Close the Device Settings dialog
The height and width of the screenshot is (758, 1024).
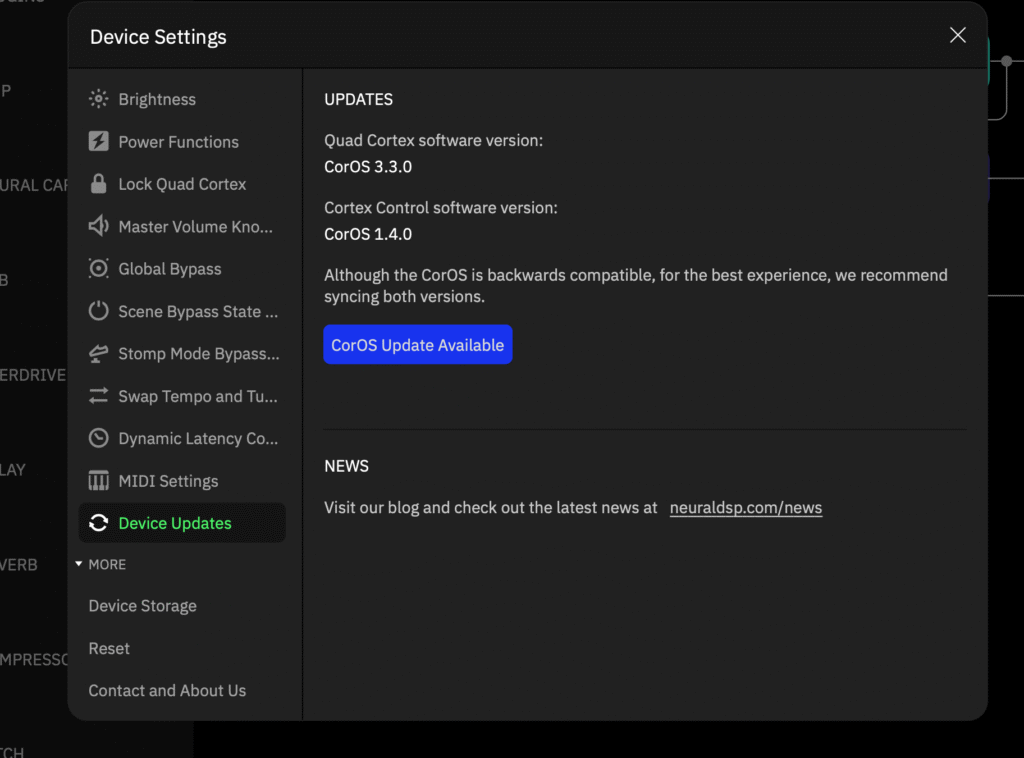click(957, 35)
